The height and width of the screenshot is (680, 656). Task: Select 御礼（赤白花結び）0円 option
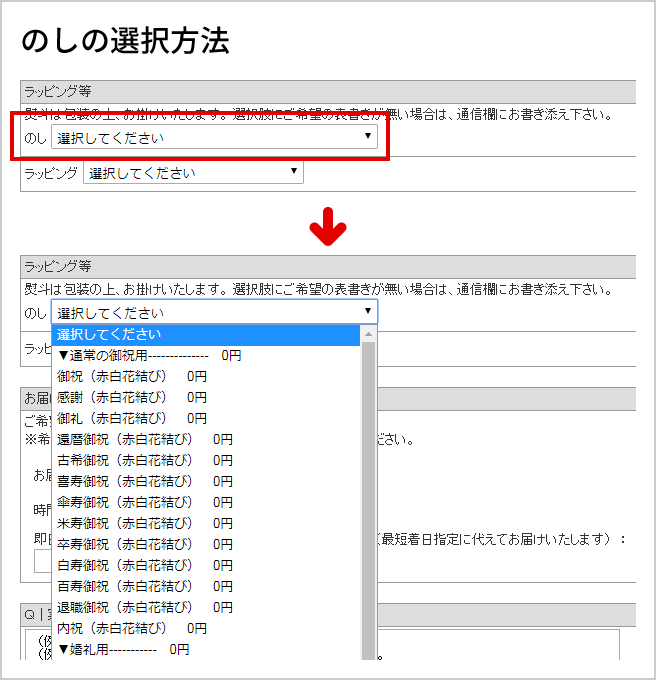(206, 418)
